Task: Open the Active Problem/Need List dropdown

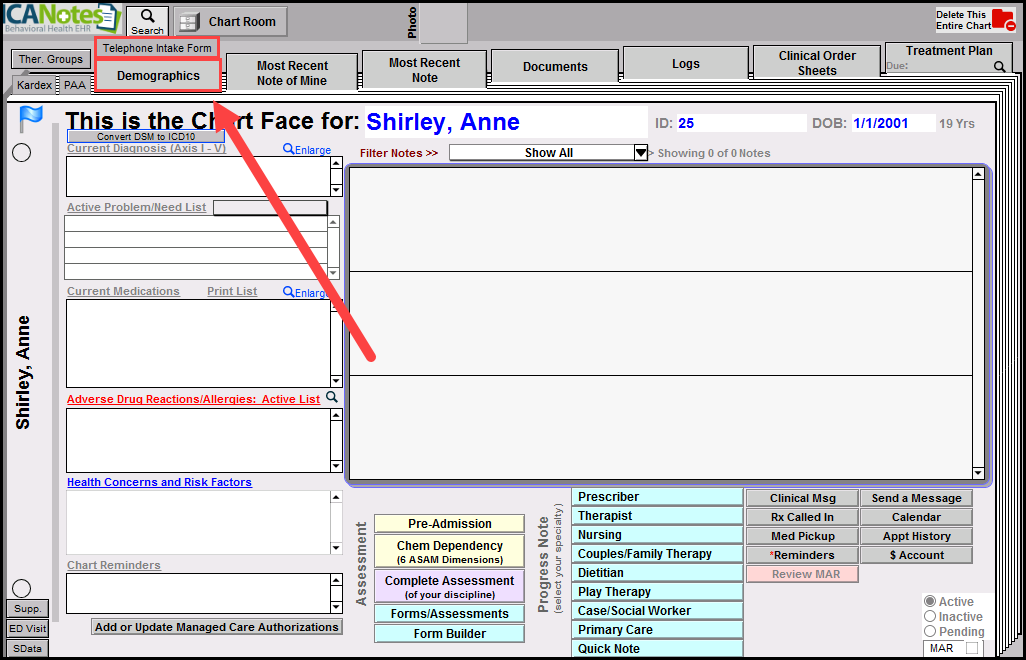Action: (x=270, y=208)
